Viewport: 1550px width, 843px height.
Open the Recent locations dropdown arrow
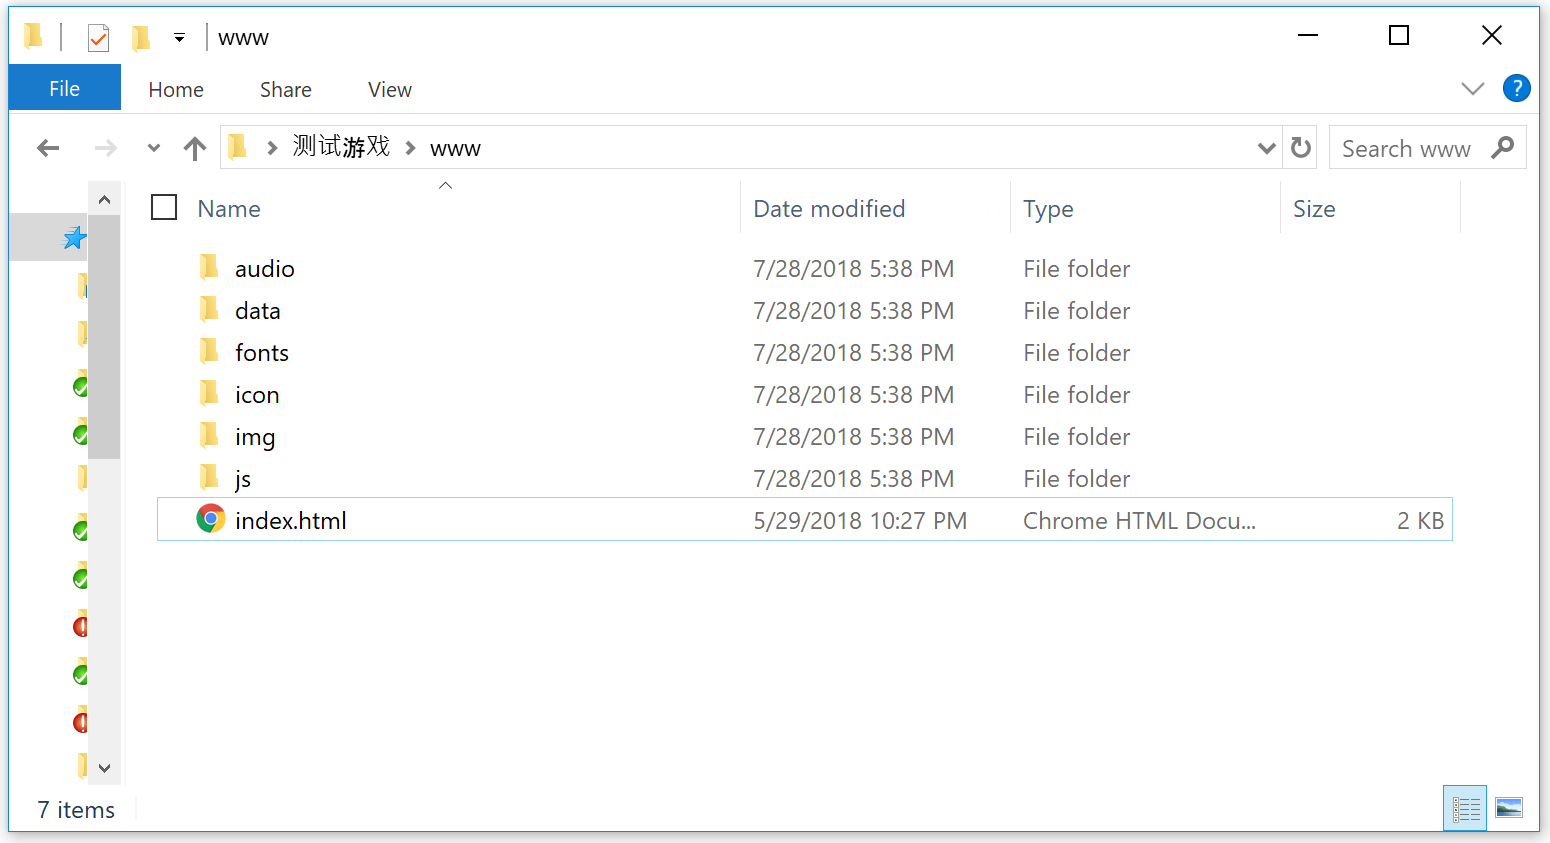click(153, 149)
